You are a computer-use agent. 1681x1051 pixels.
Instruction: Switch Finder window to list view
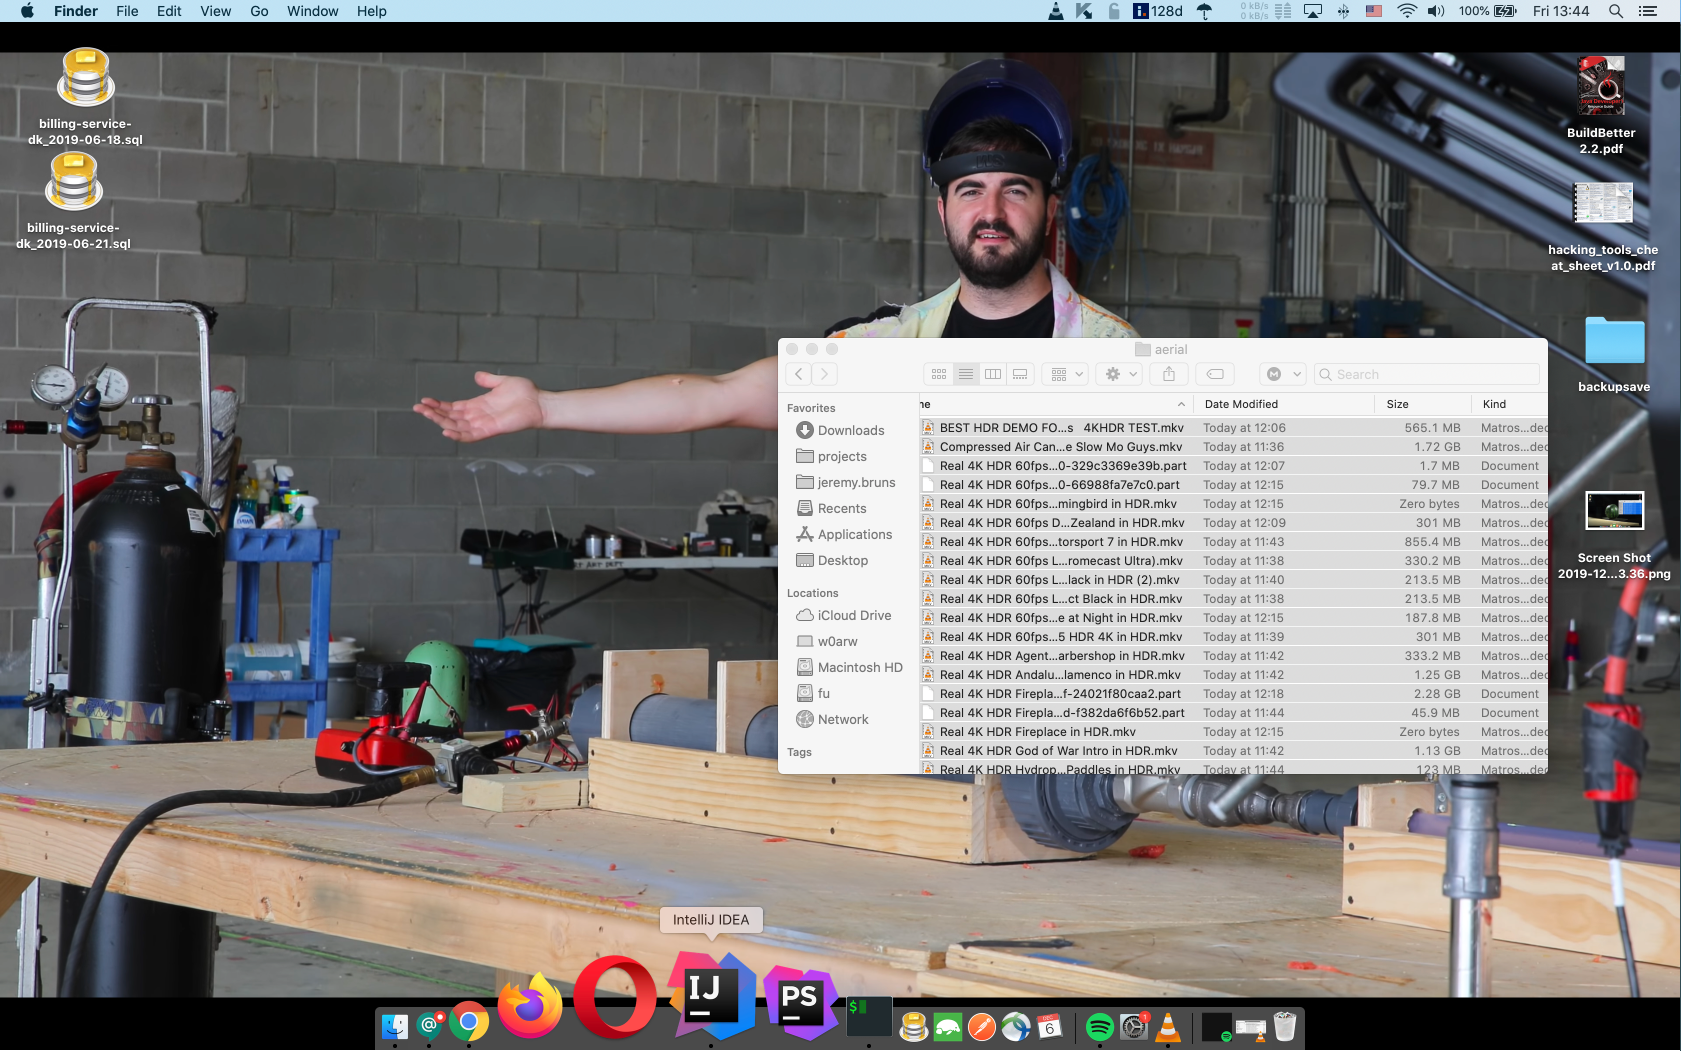(966, 374)
